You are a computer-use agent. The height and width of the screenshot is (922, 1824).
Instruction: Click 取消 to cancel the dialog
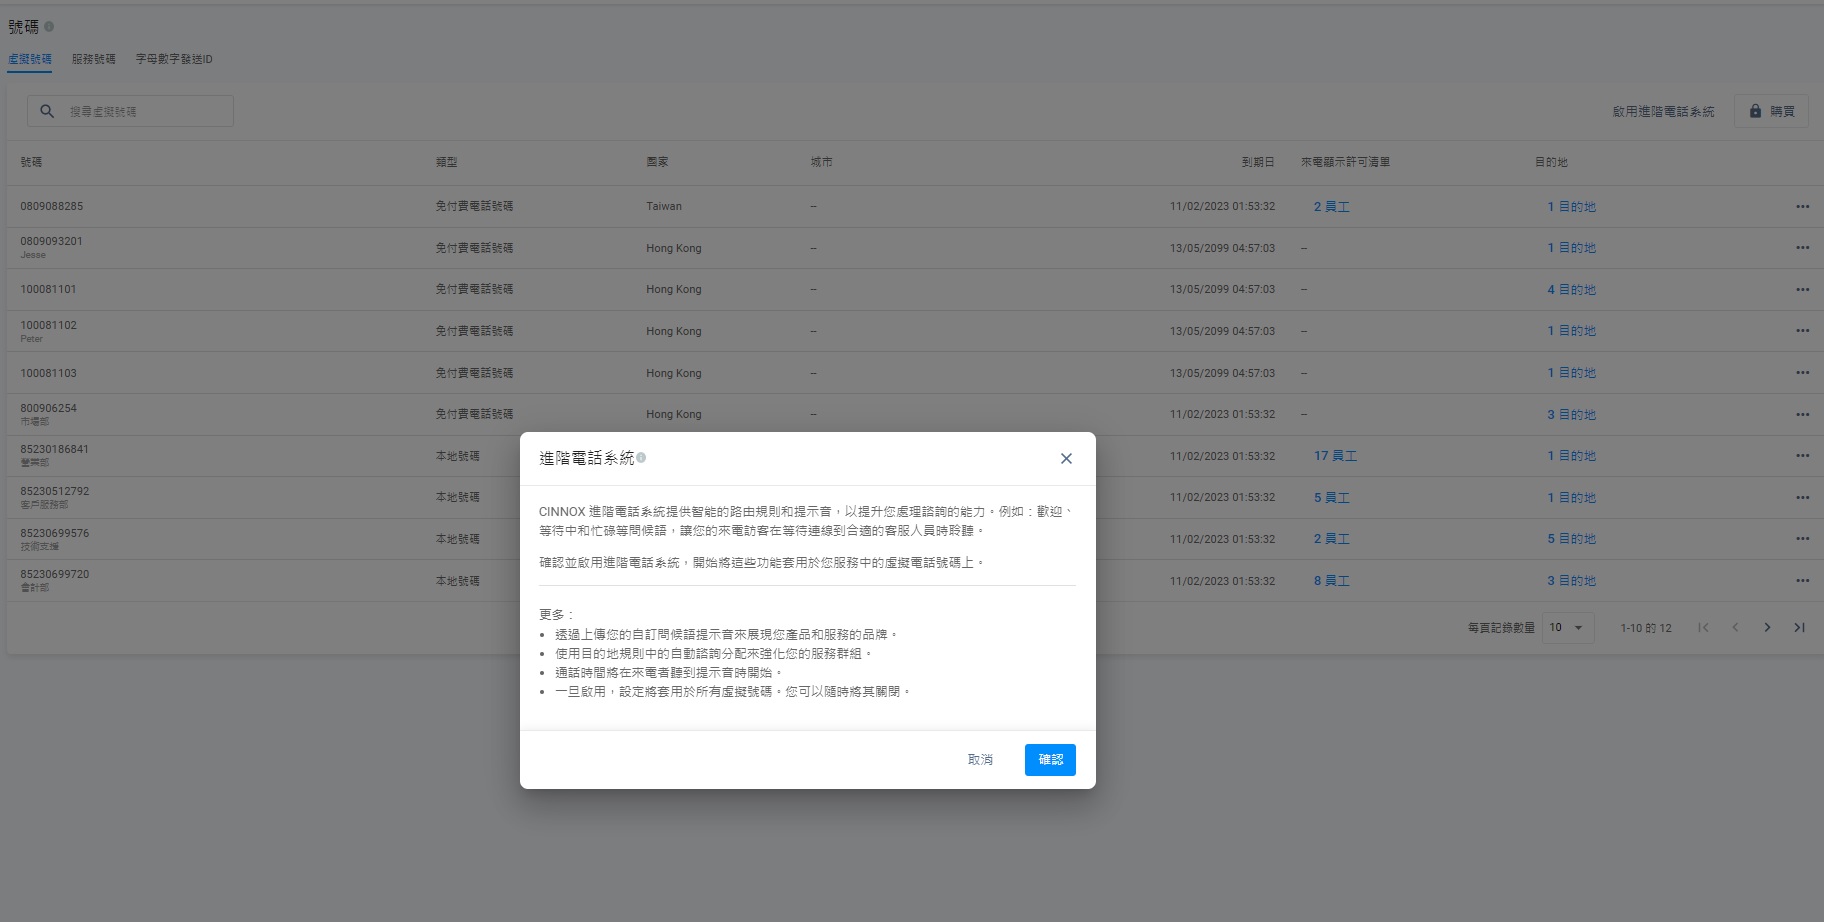[980, 760]
